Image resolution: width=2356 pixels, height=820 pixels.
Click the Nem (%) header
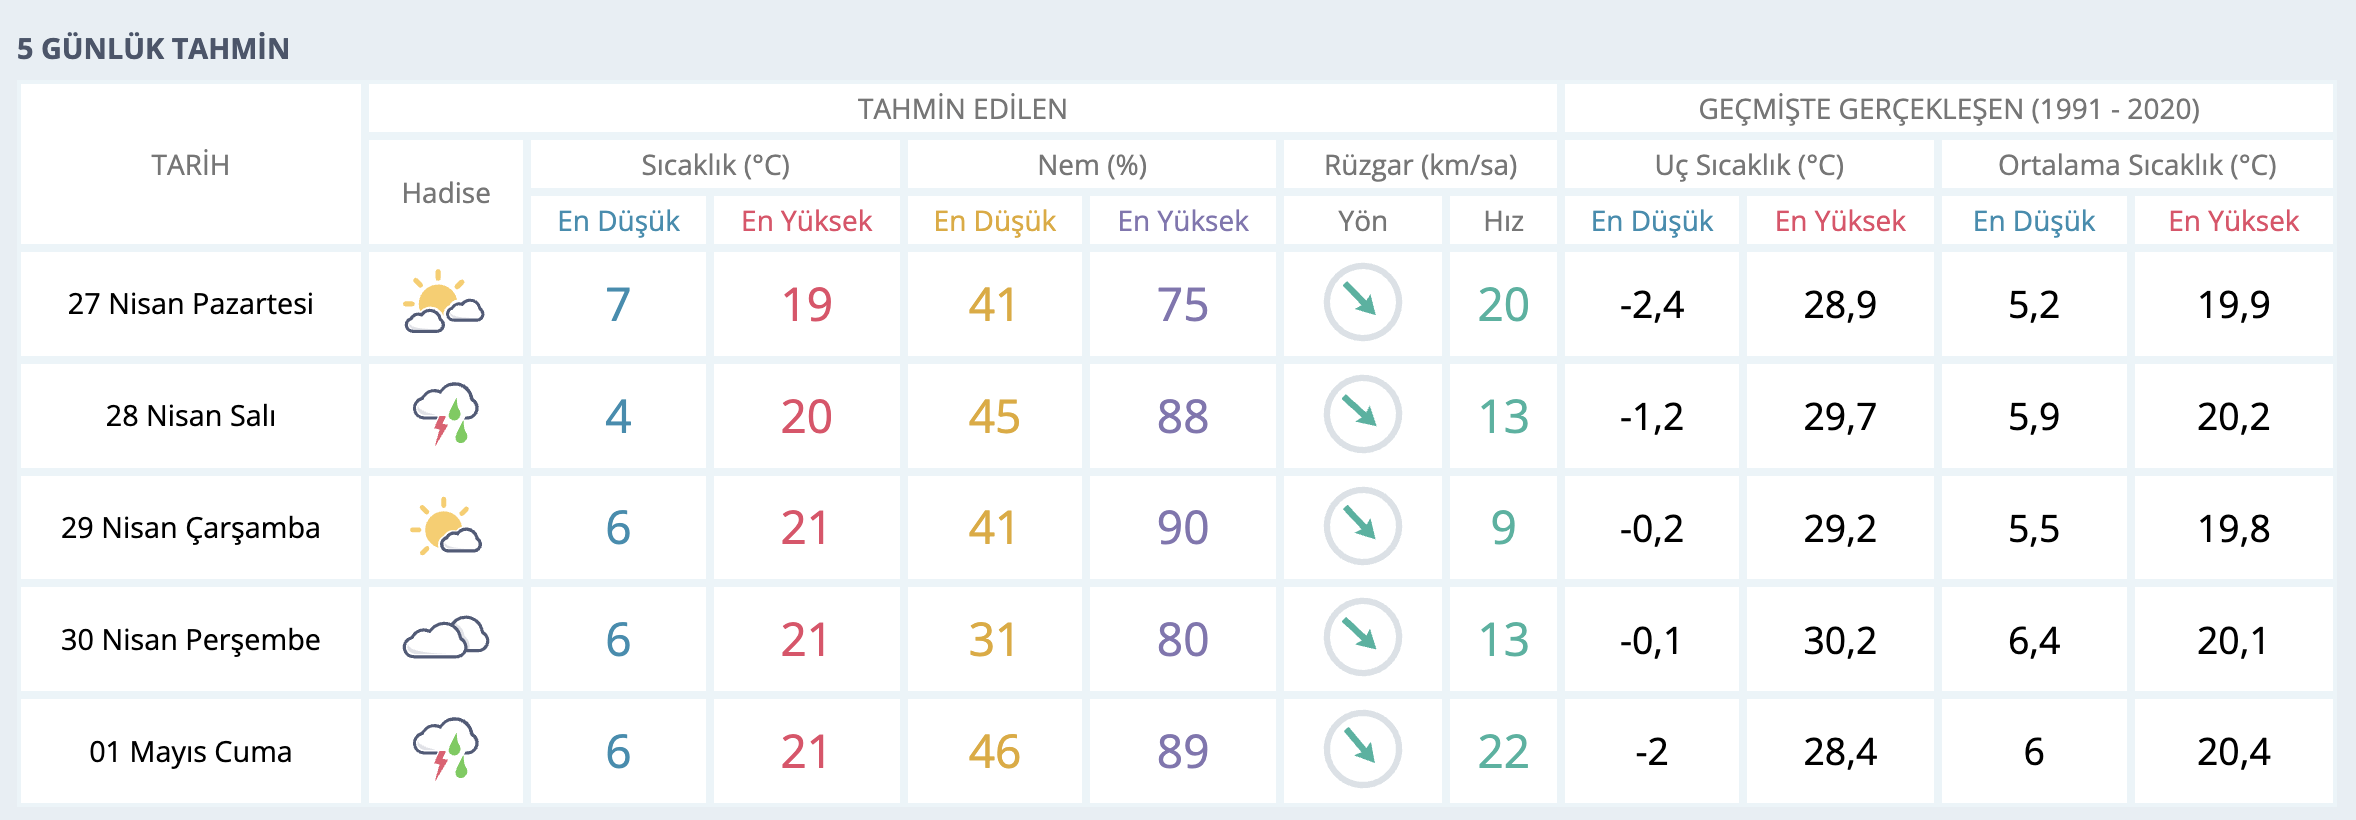coord(1092,165)
